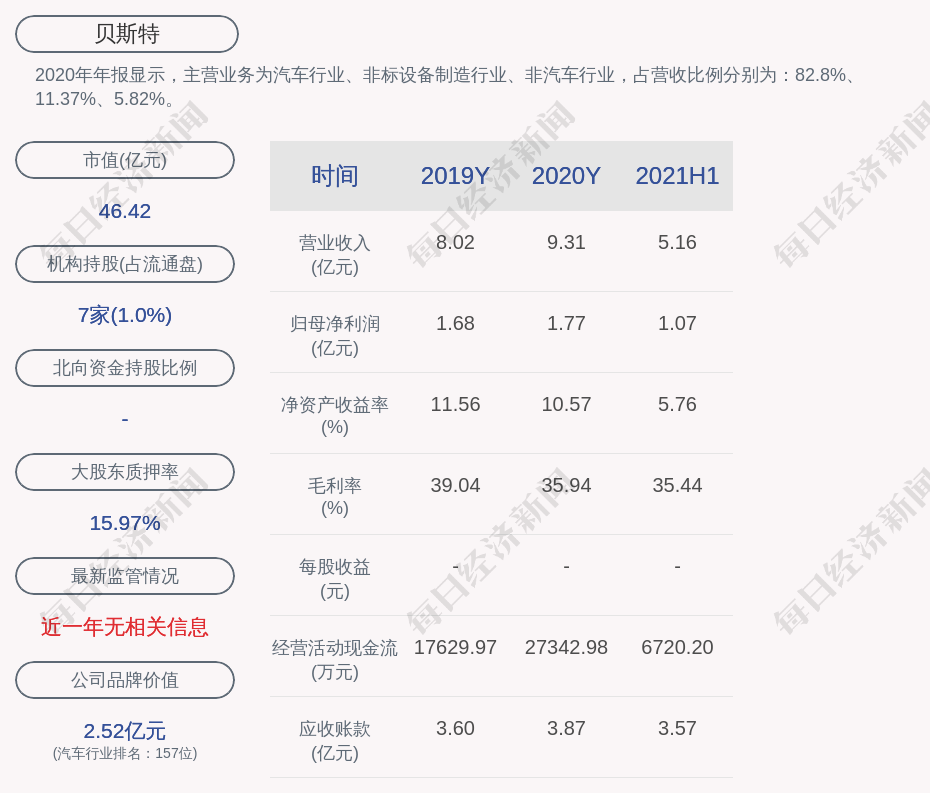Click gross margin value 35.44
This screenshot has width=930, height=793.
coord(677,485)
